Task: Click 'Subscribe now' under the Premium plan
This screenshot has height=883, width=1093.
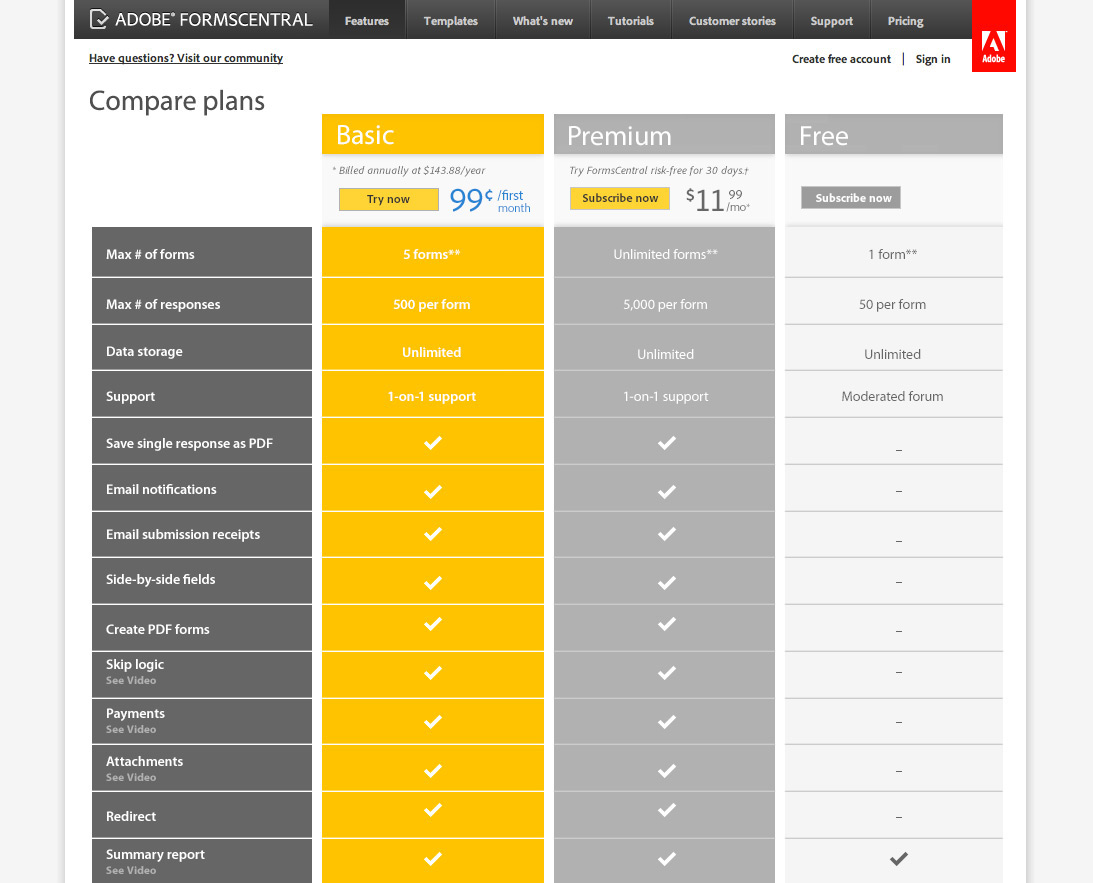Action: tap(620, 198)
